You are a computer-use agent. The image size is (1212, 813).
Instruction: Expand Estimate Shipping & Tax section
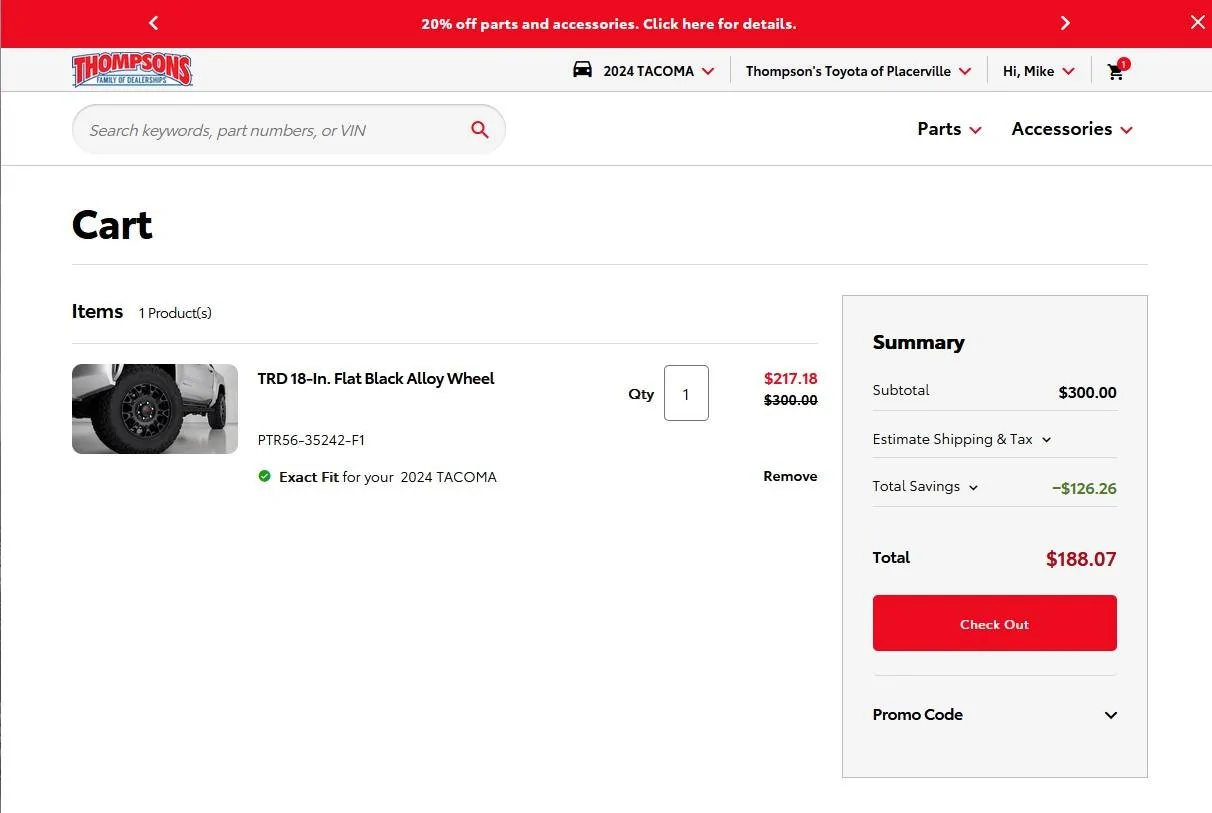[x=961, y=439]
